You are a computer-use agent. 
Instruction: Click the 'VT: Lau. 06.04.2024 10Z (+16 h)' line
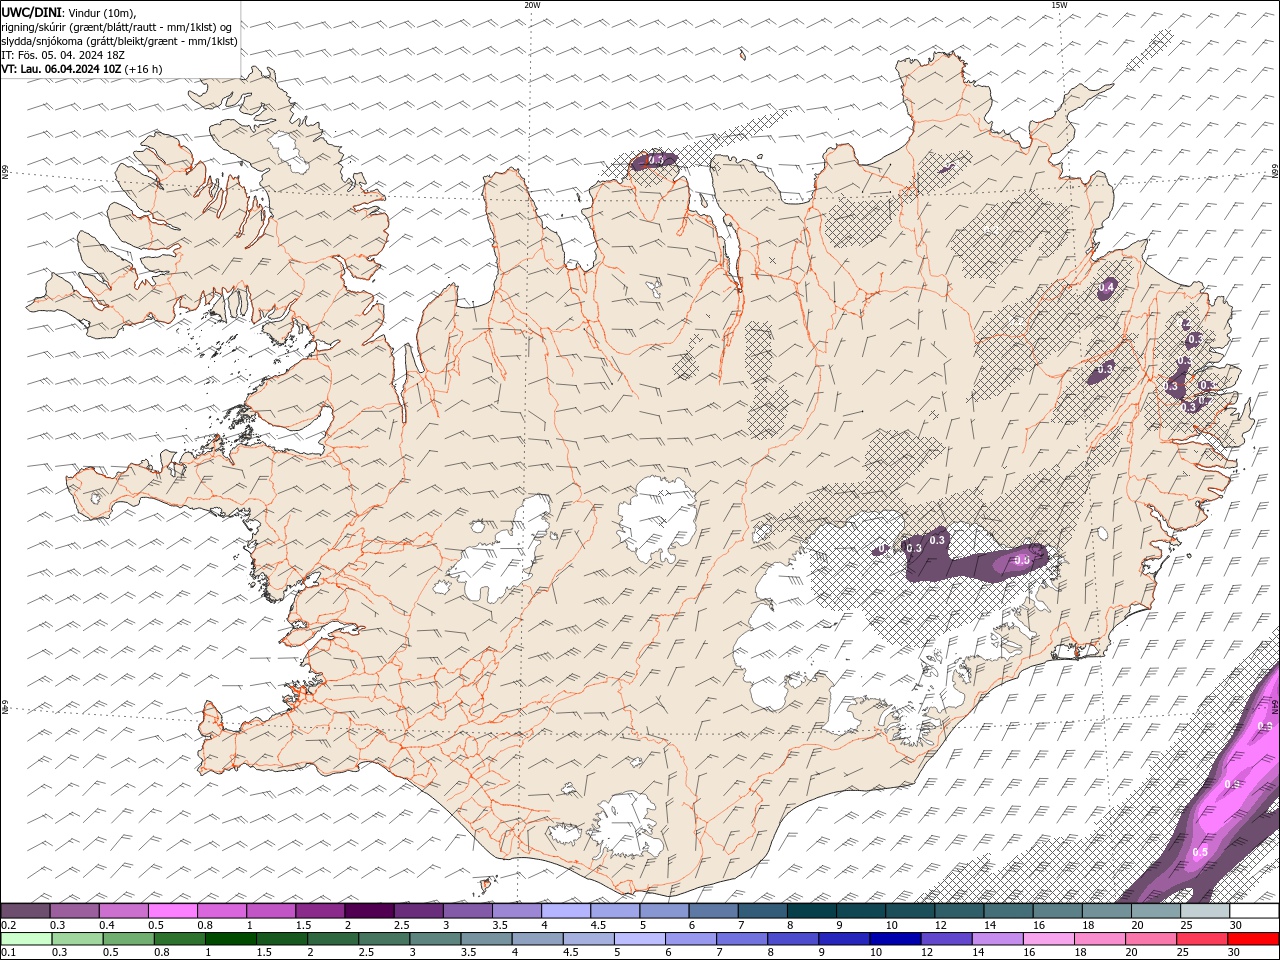click(x=82, y=69)
